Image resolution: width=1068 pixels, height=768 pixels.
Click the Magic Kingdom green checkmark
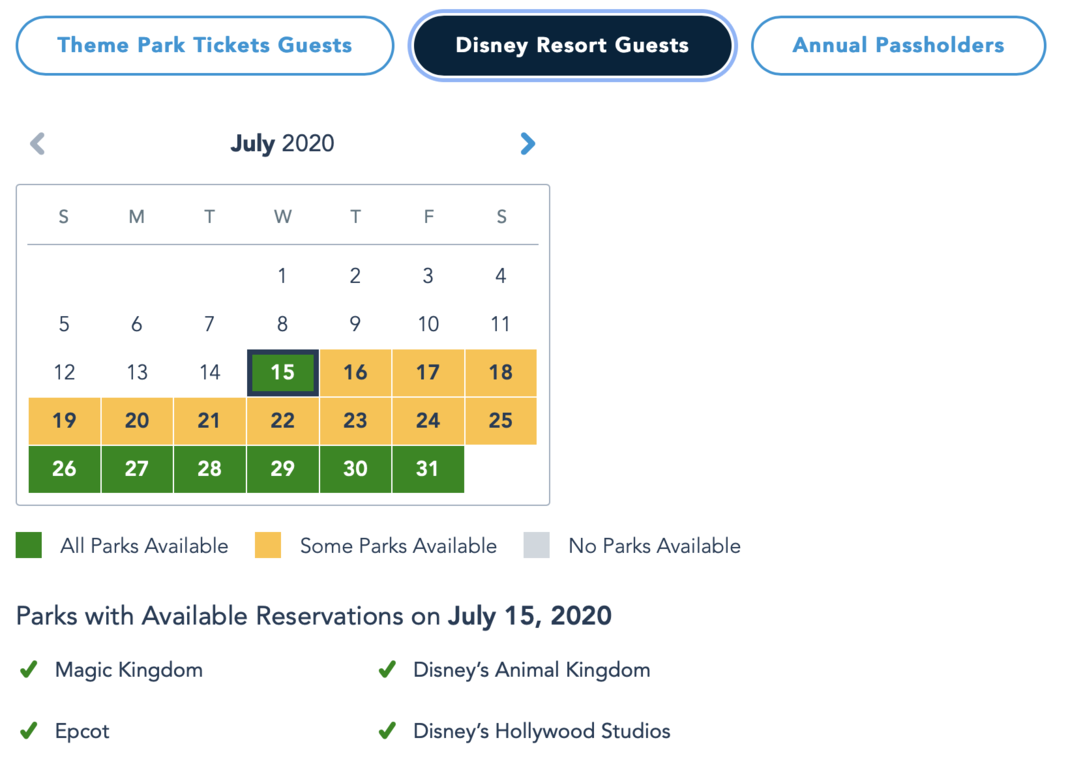[x=29, y=670]
